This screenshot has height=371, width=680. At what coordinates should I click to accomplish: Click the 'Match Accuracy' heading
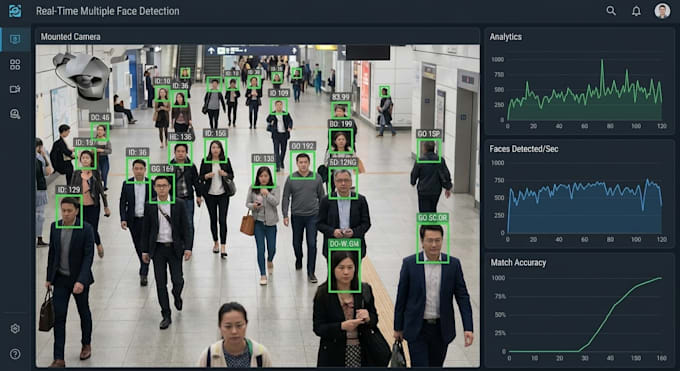coord(518,263)
